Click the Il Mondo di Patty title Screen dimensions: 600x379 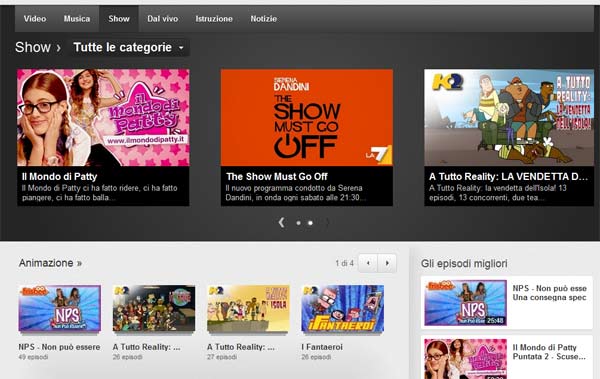[x=60, y=176]
